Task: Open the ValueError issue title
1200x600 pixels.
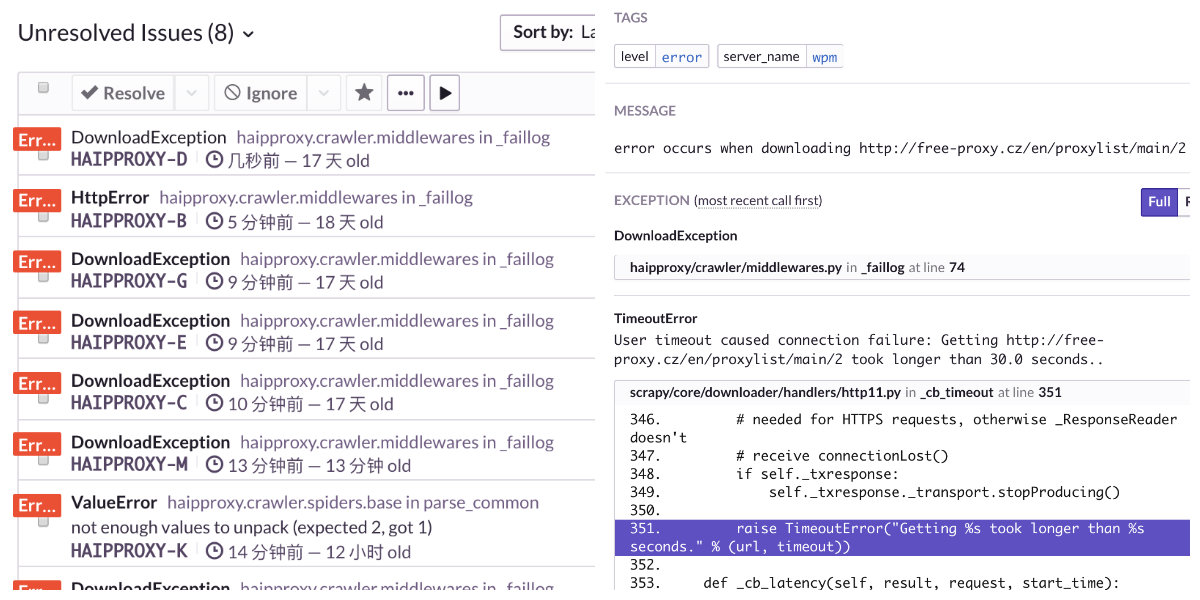Action: (x=114, y=503)
